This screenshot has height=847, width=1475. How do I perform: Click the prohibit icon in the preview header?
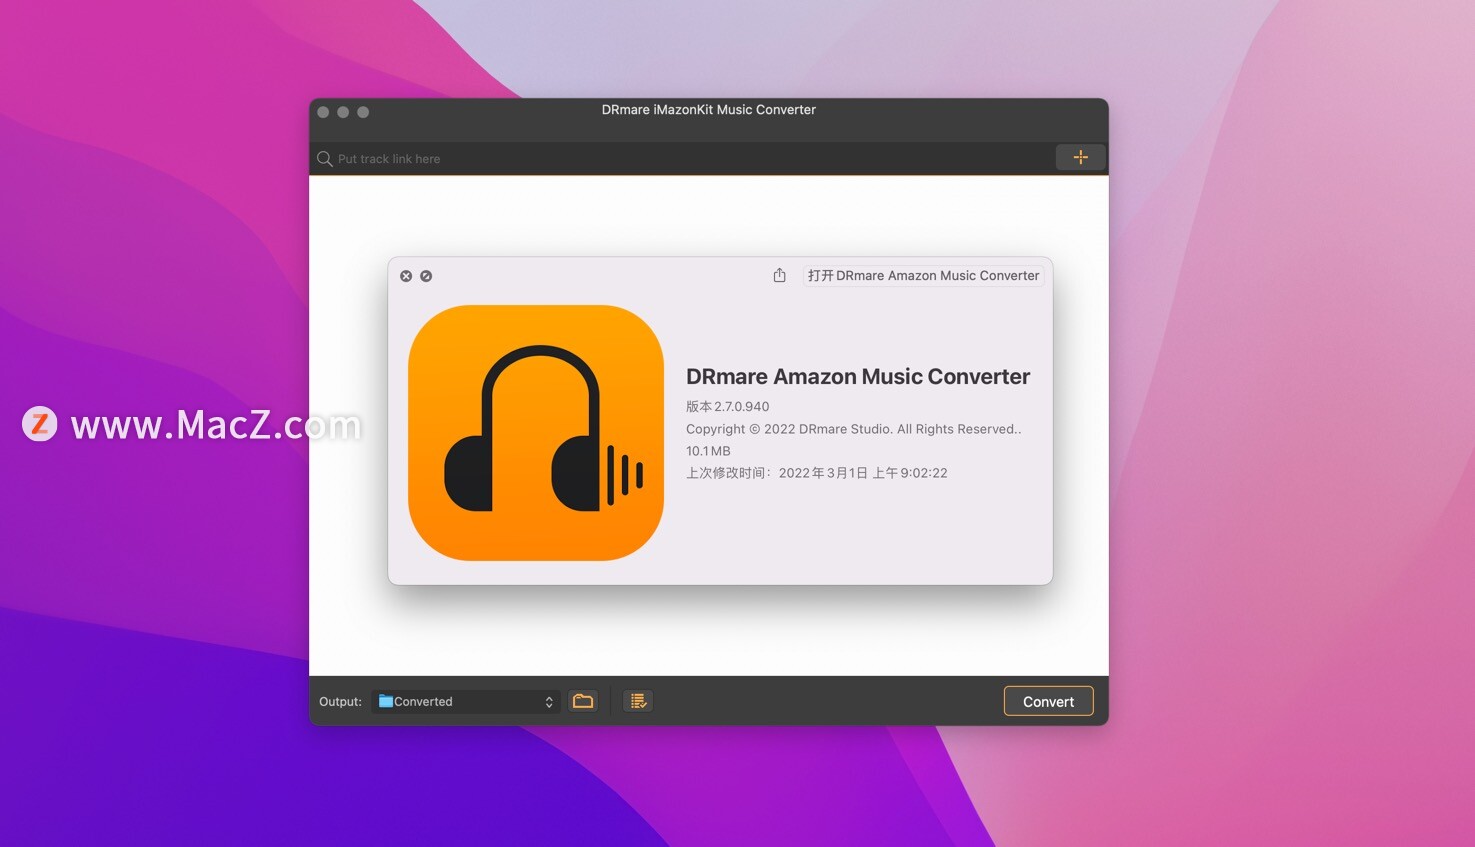coord(426,275)
